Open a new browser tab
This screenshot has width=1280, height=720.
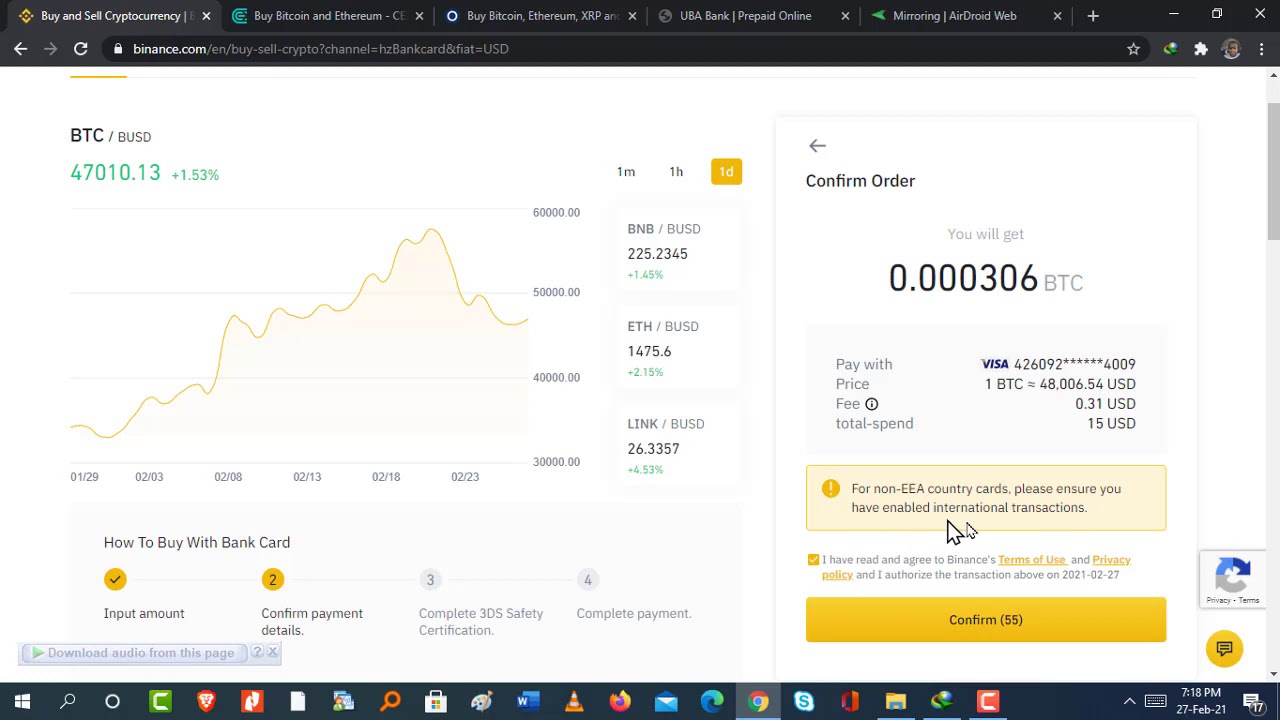1093,16
